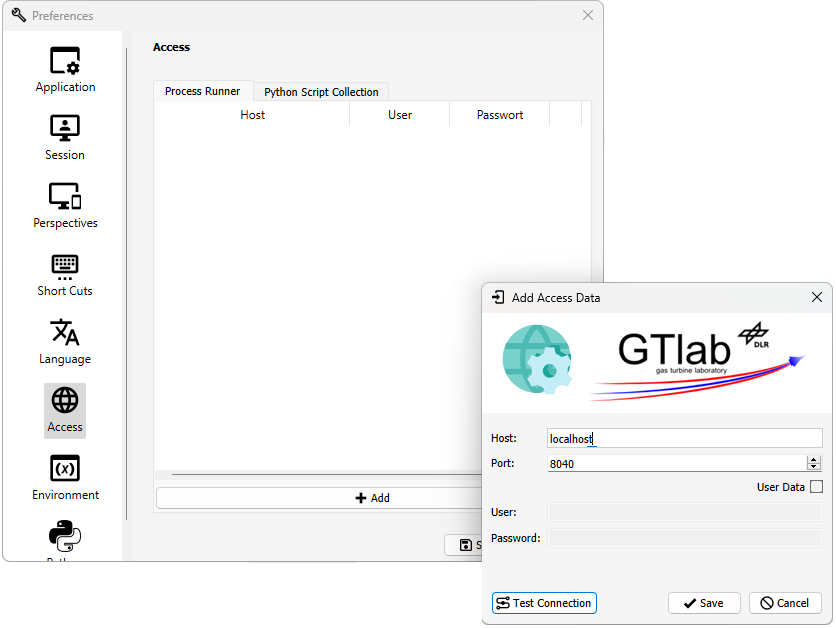Open the Perspectives preferences section
Image resolution: width=836 pixels, height=628 pixels.
65,206
